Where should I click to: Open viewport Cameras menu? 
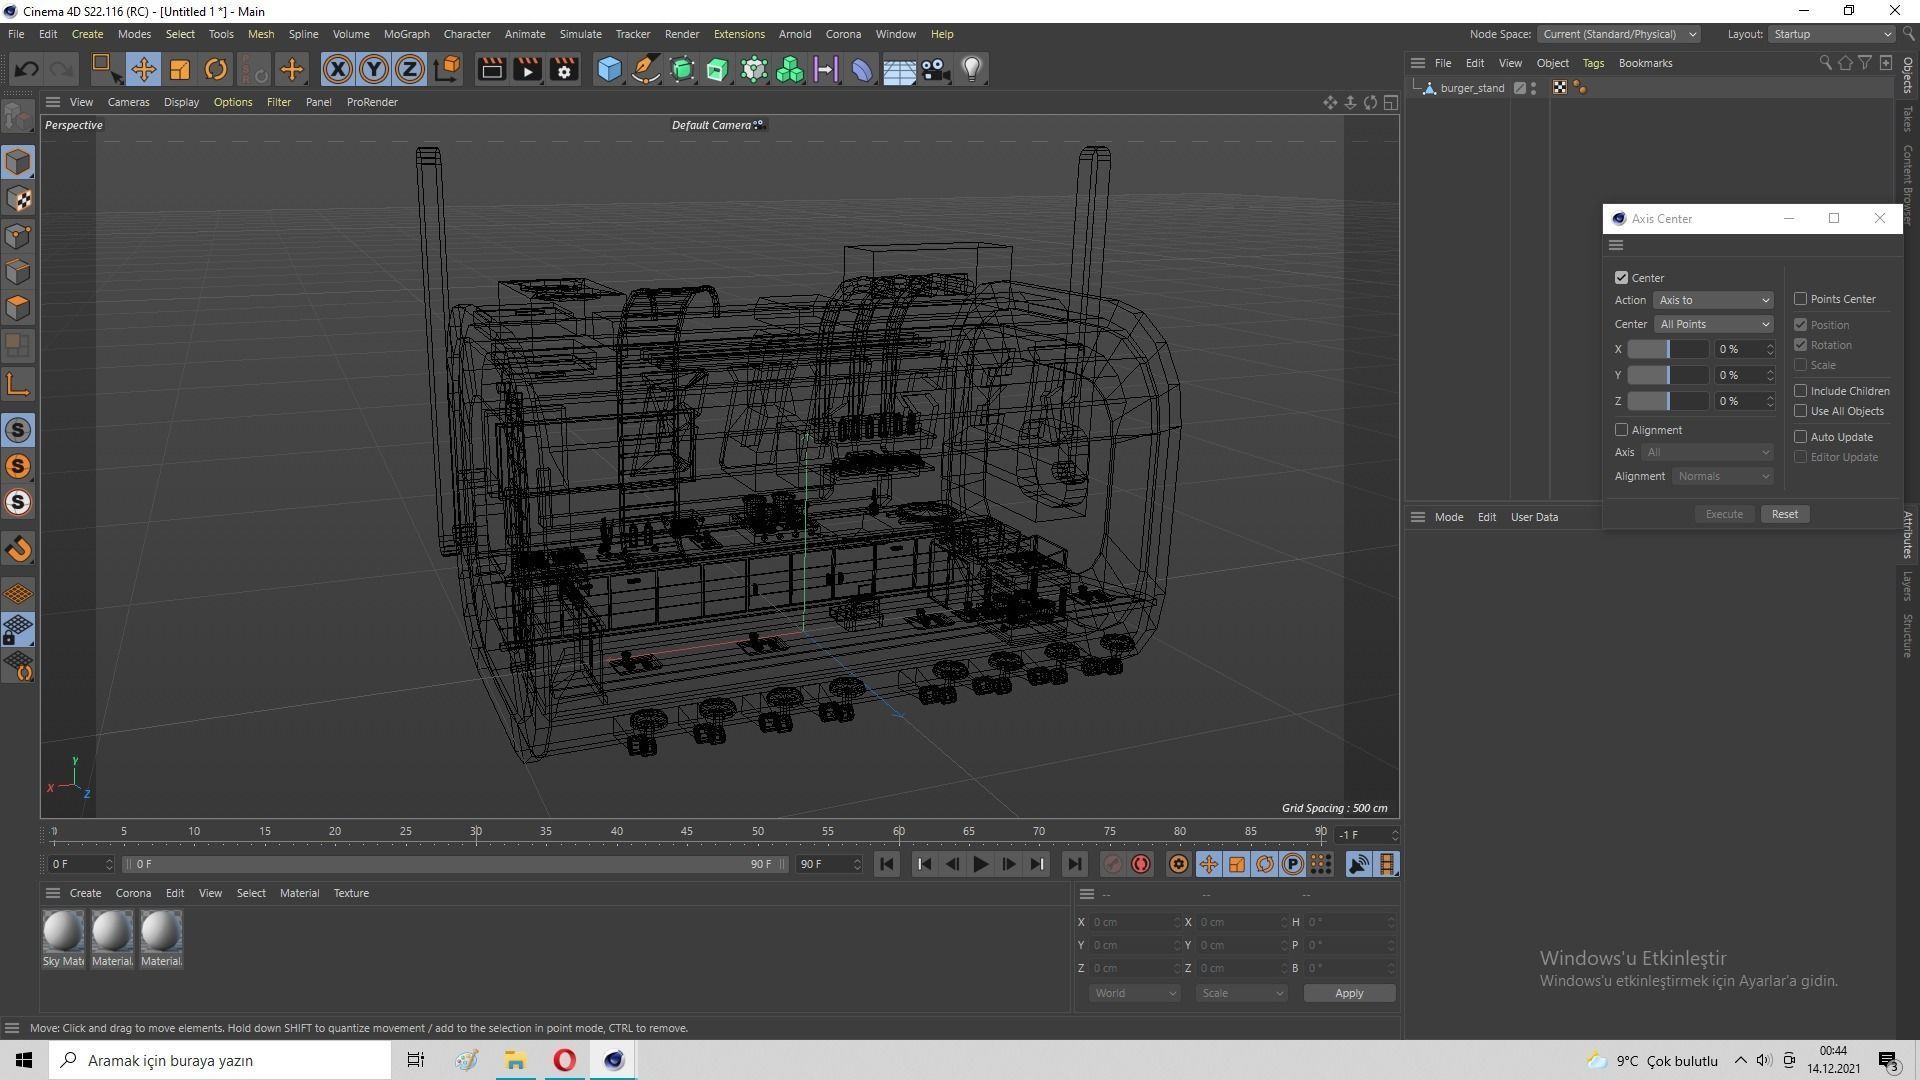[x=128, y=102]
